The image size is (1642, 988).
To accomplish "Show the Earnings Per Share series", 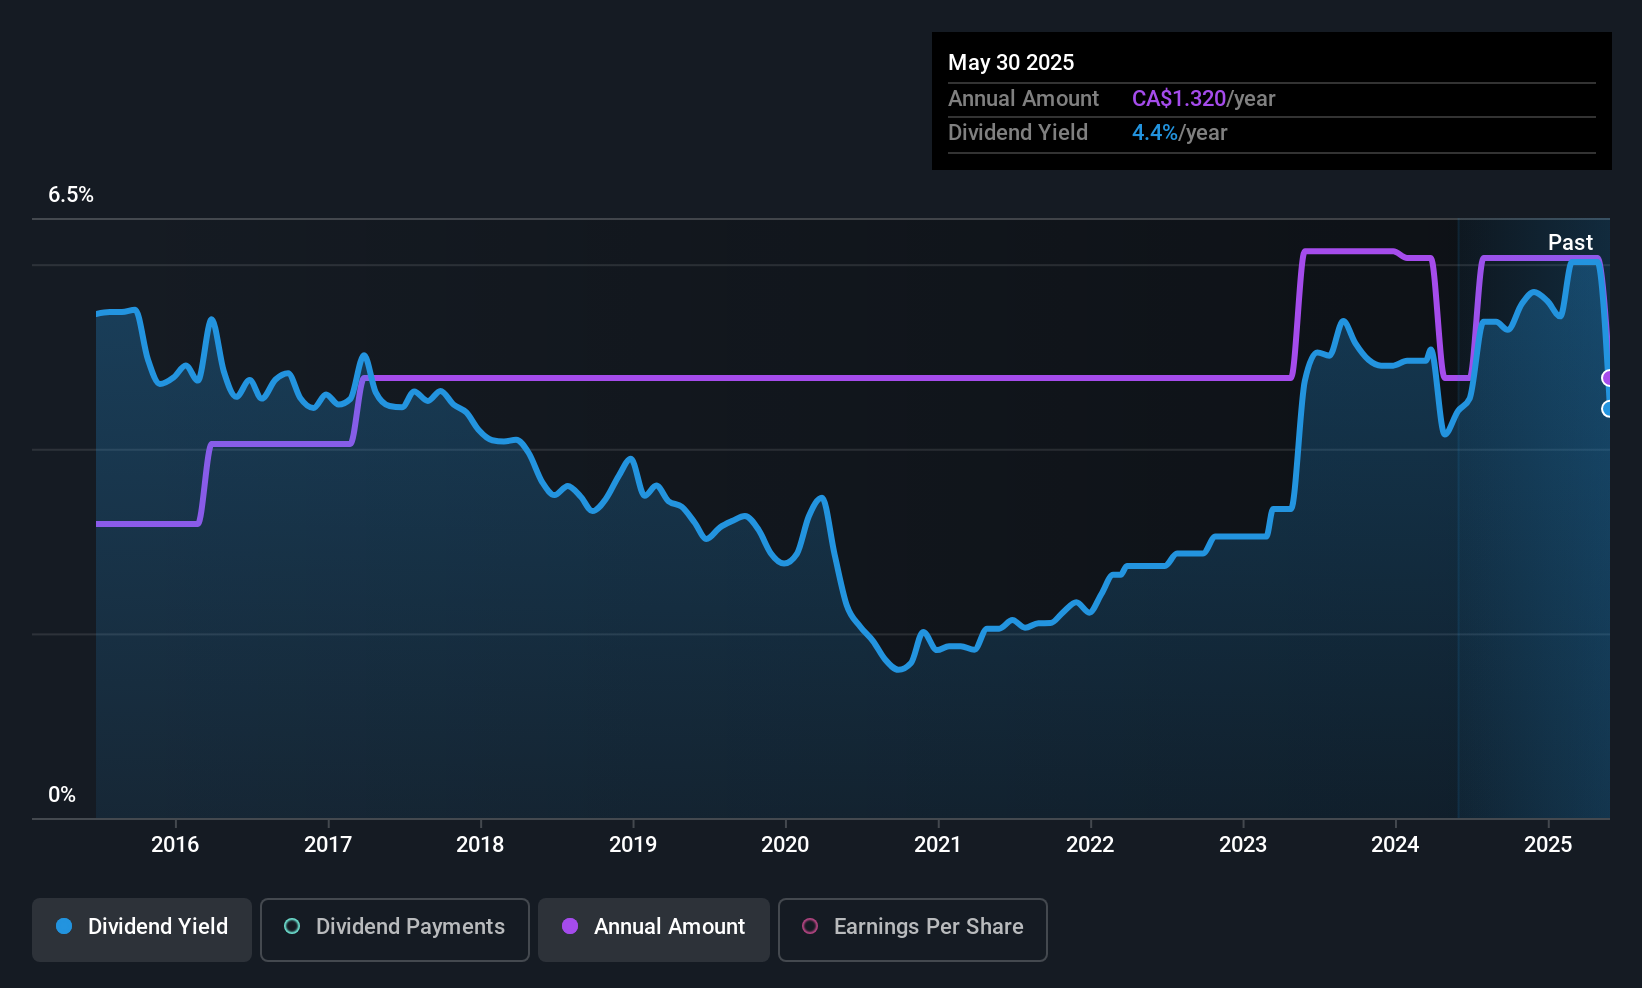I will (912, 927).
